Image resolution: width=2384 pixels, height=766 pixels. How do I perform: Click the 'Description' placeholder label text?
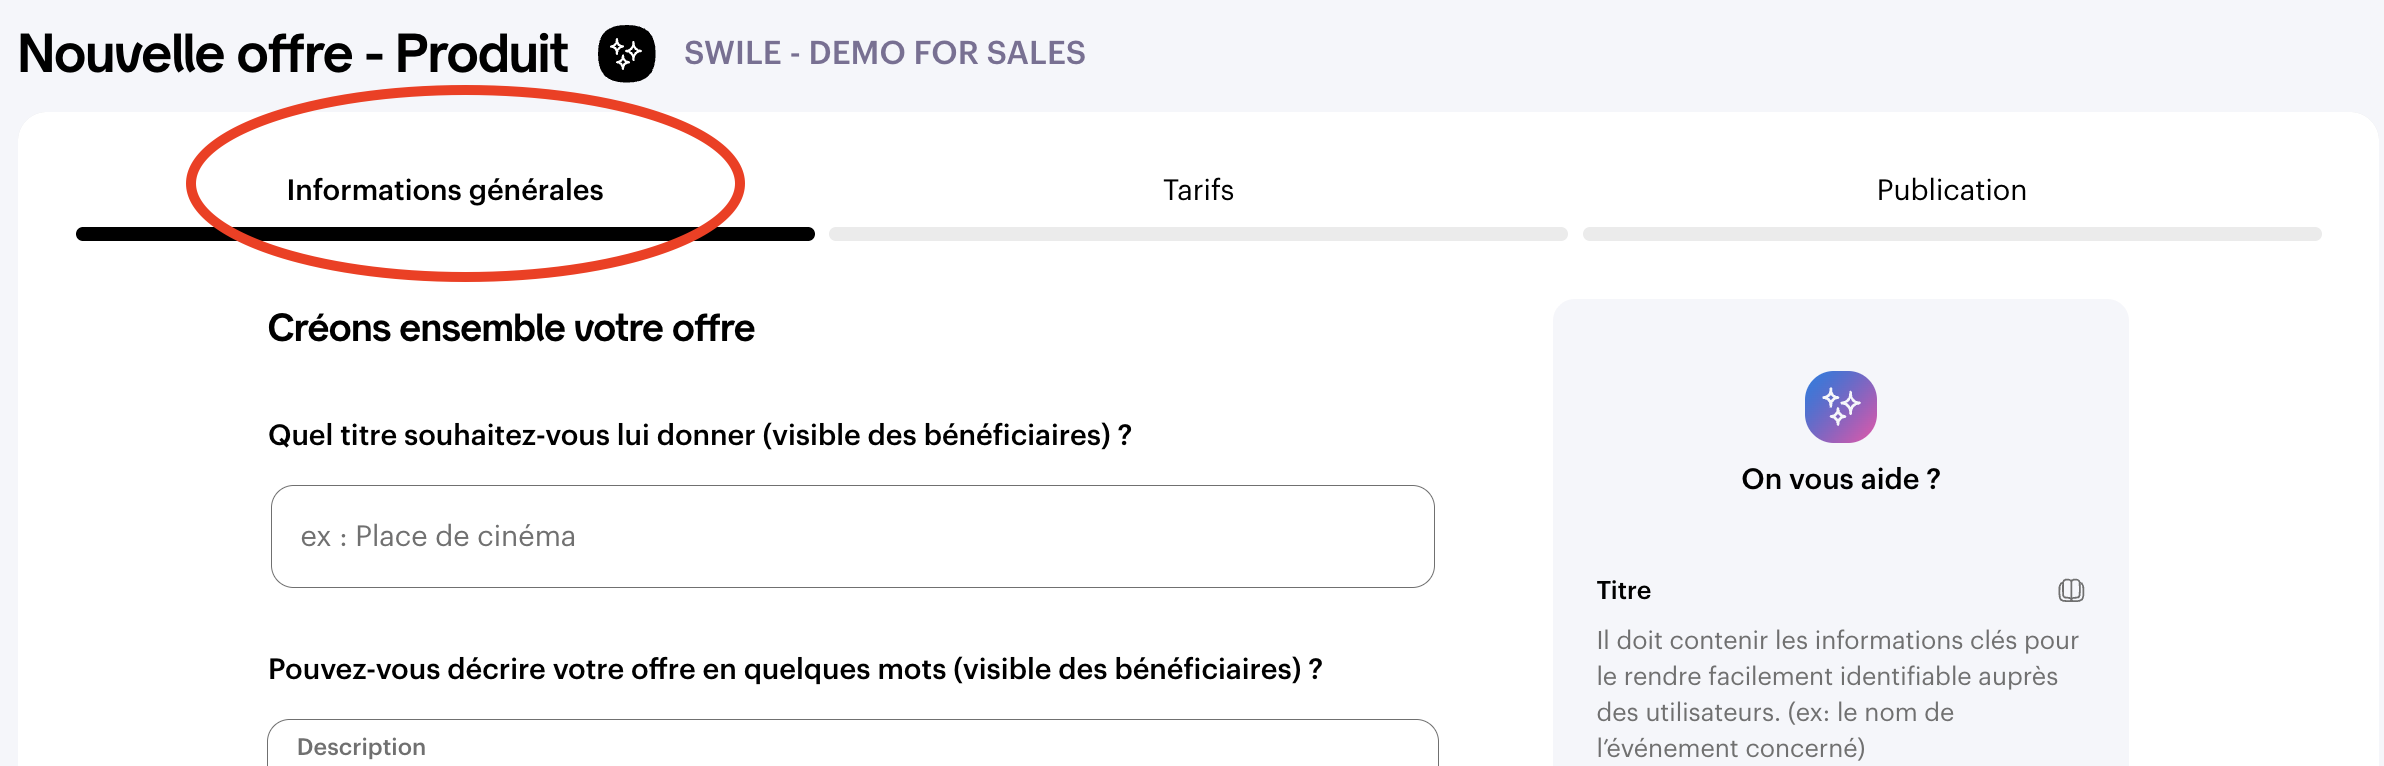point(361,747)
